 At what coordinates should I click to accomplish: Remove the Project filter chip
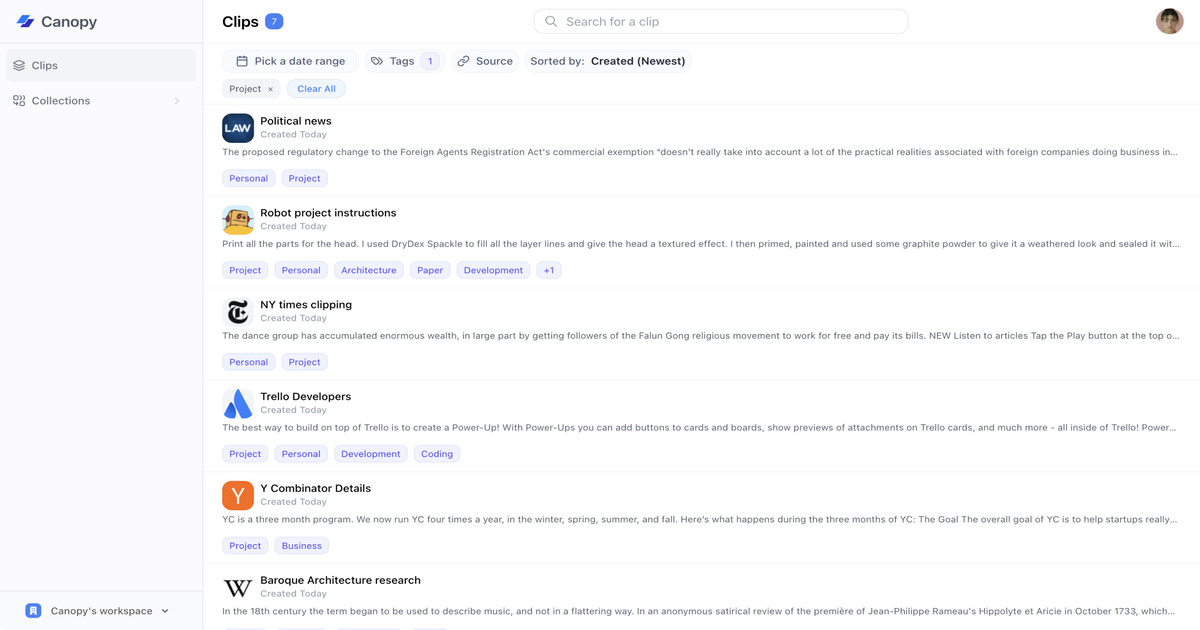[x=270, y=89]
